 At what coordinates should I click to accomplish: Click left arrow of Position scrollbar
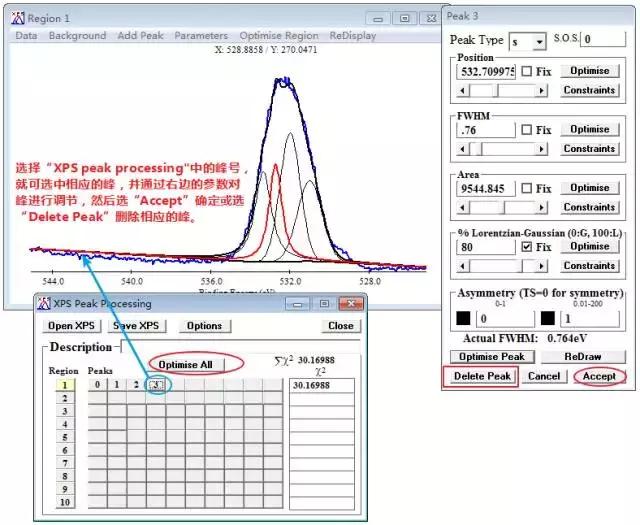point(462,90)
